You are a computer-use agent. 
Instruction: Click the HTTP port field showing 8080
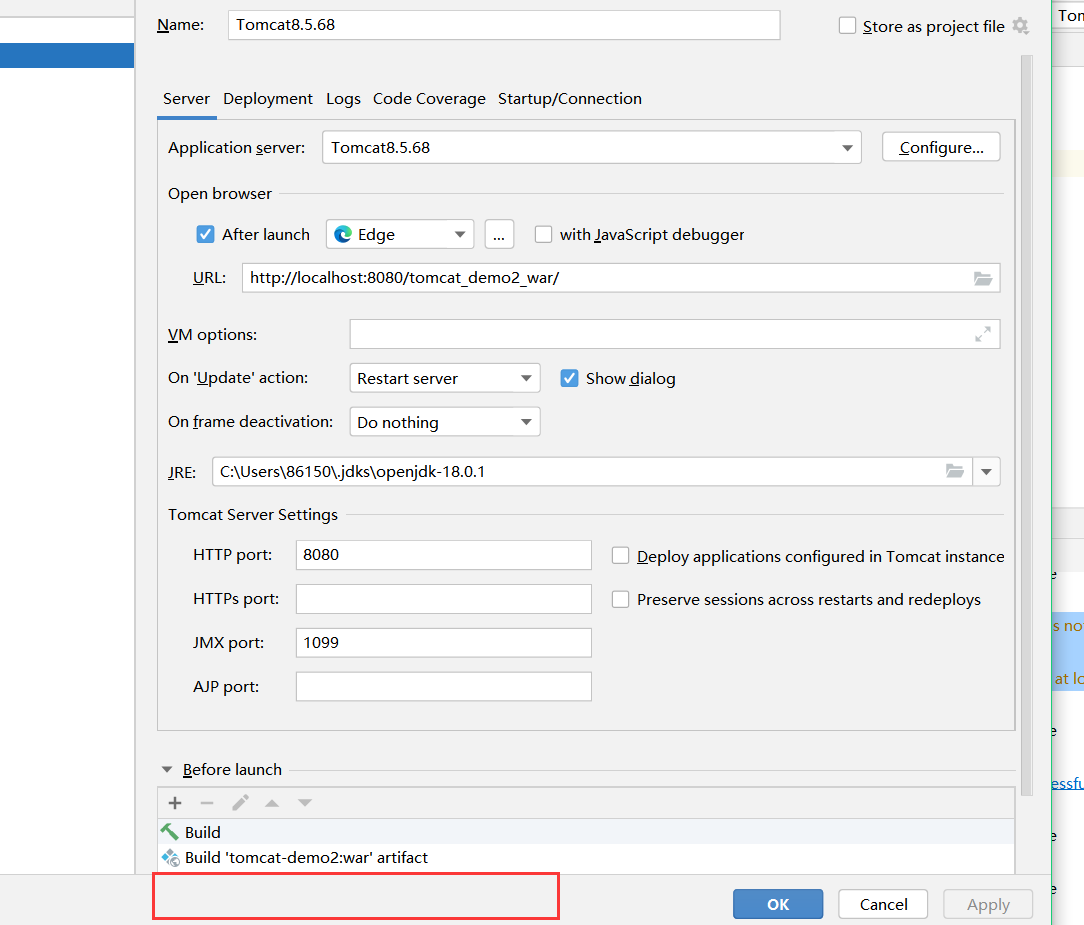point(444,555)
